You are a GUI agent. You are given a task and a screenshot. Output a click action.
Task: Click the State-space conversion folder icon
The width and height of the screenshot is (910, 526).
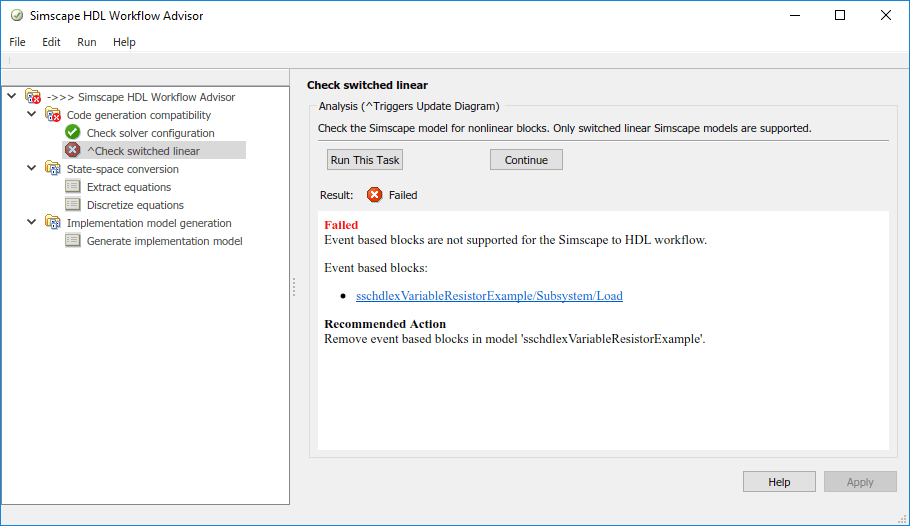tap(53, 169)
